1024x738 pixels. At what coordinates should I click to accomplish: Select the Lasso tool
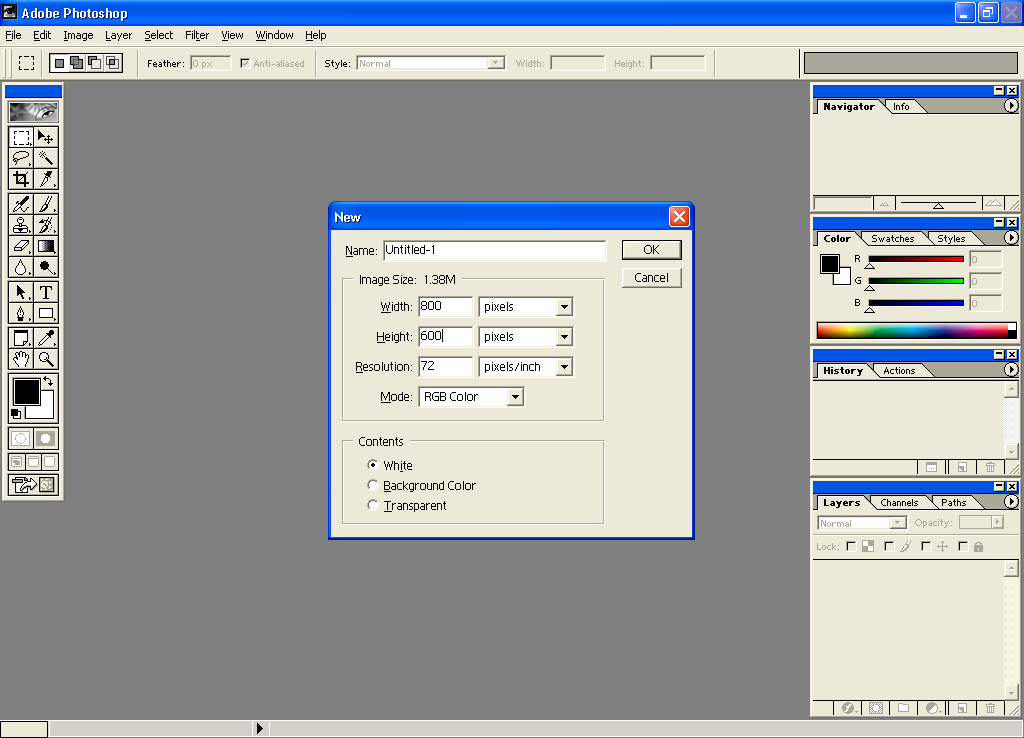point(21,158)
